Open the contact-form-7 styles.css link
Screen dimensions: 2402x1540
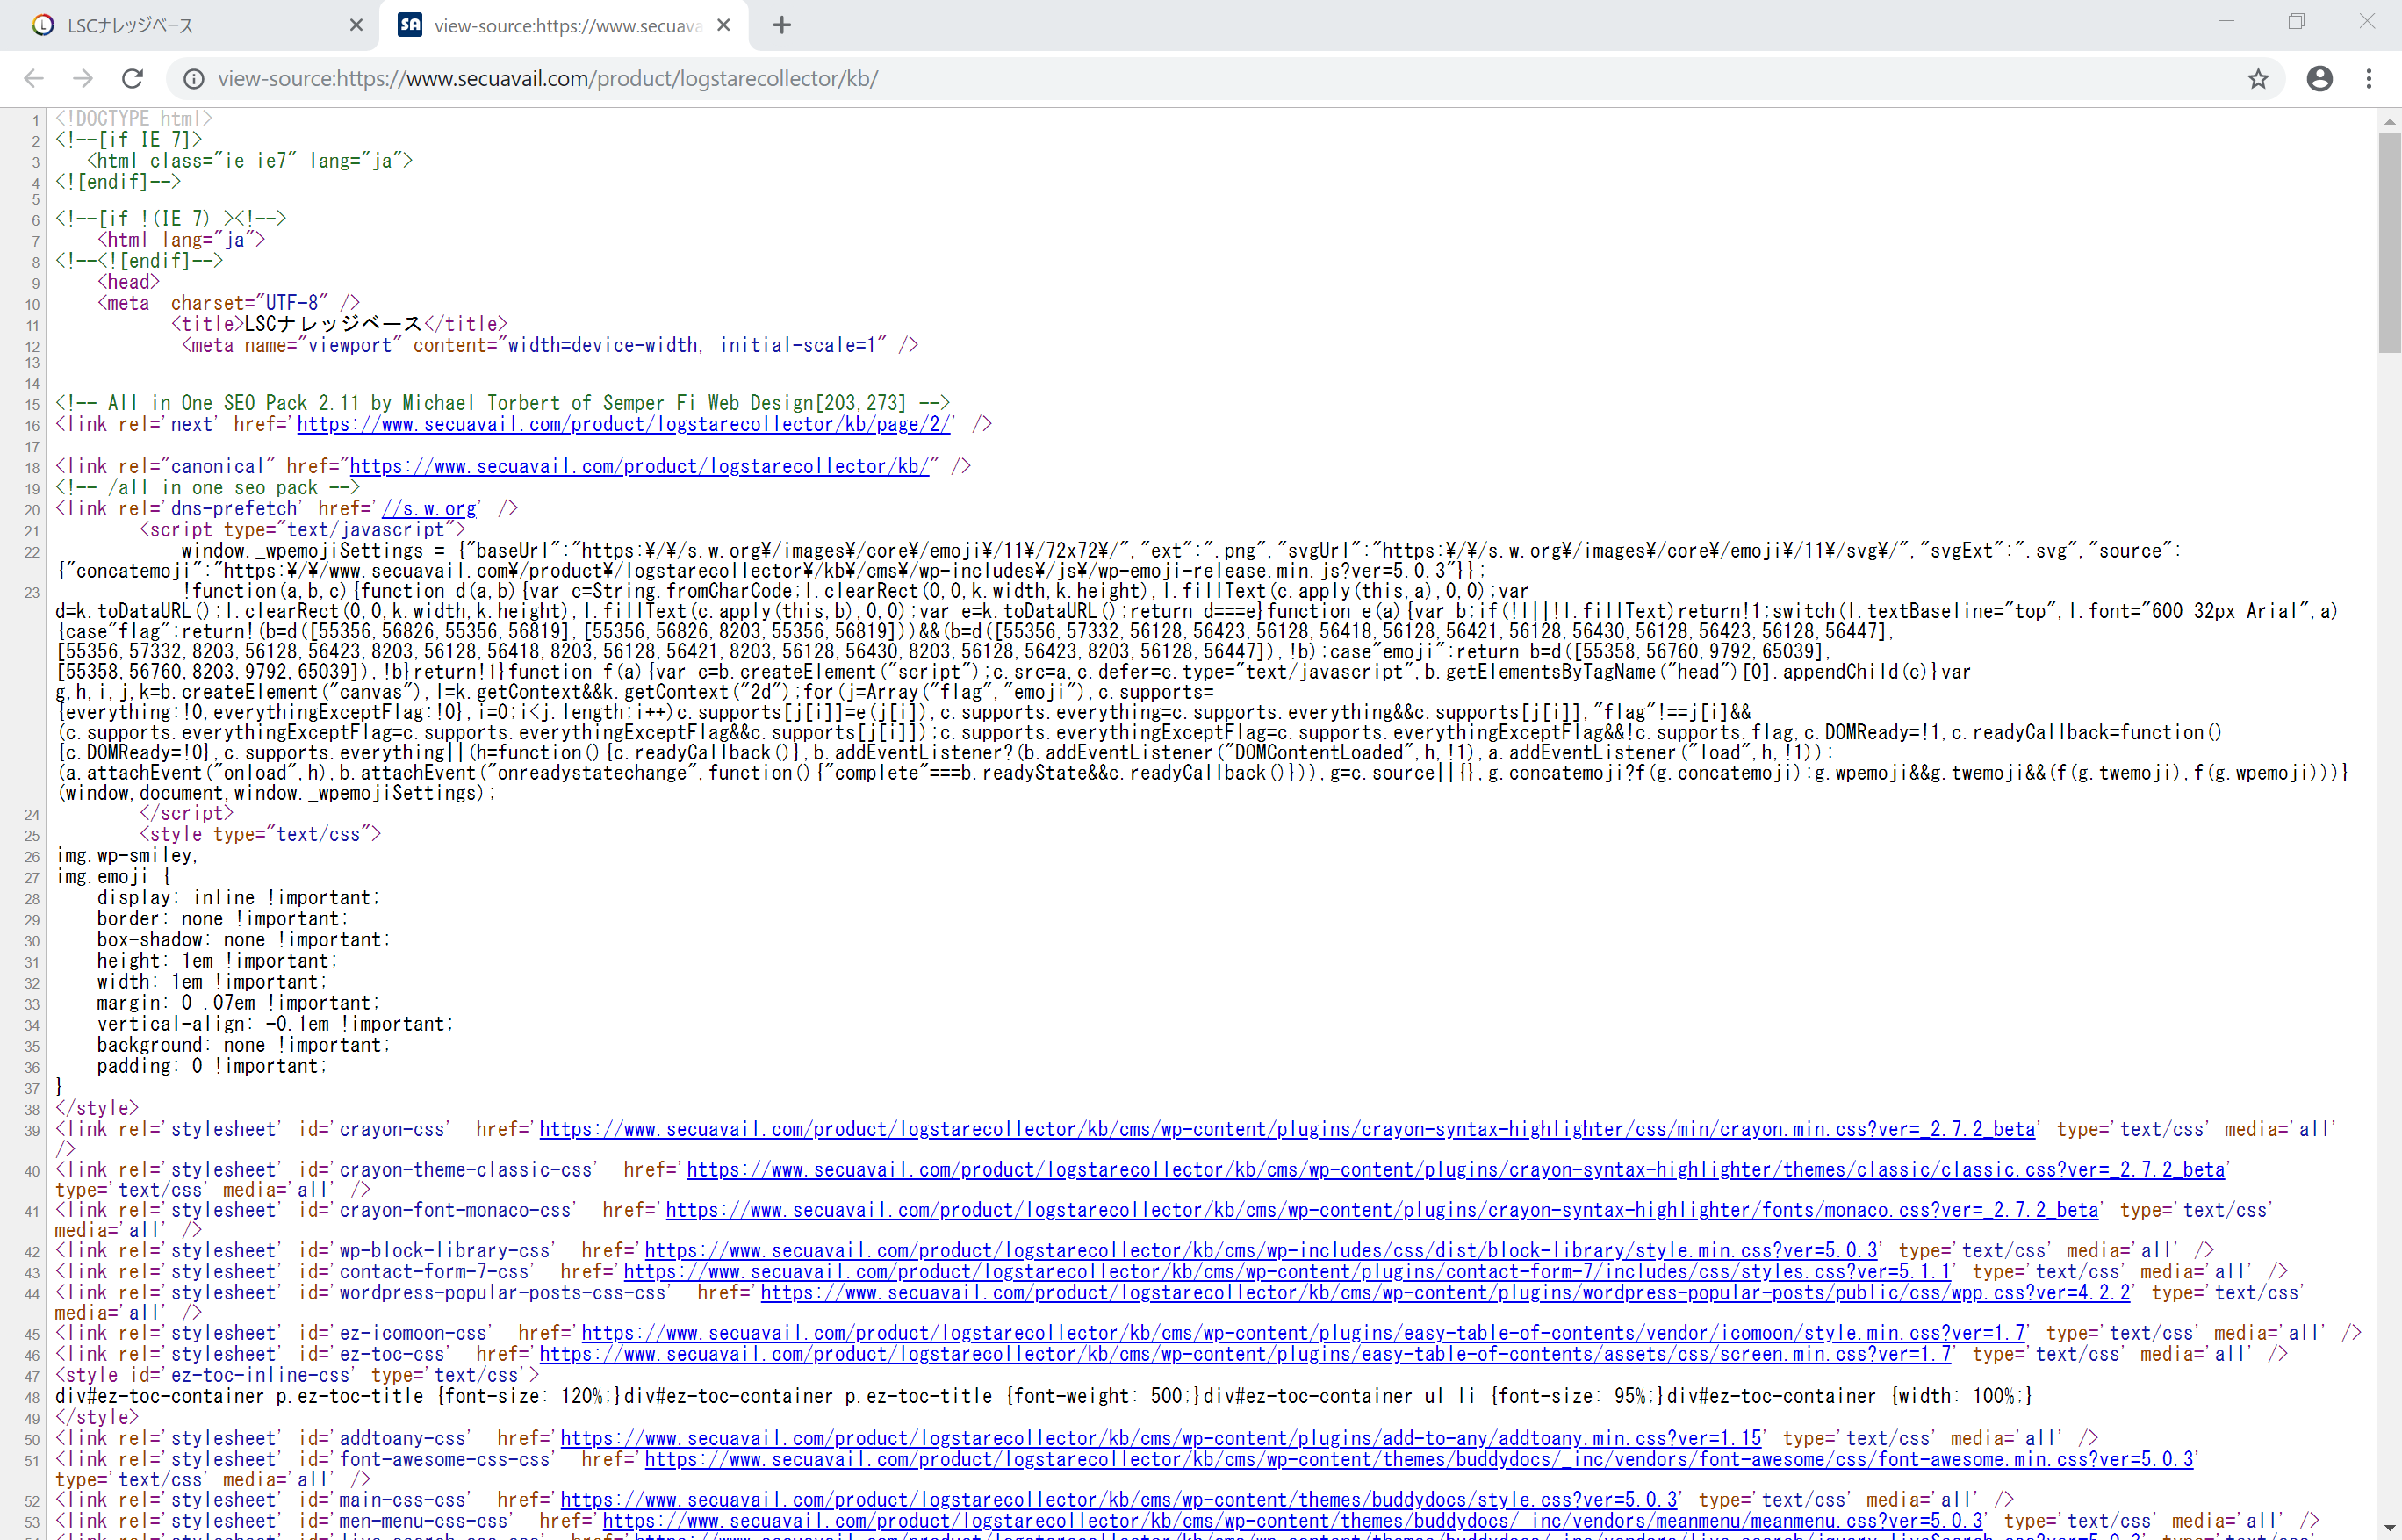click(x=1288, y=1271)
